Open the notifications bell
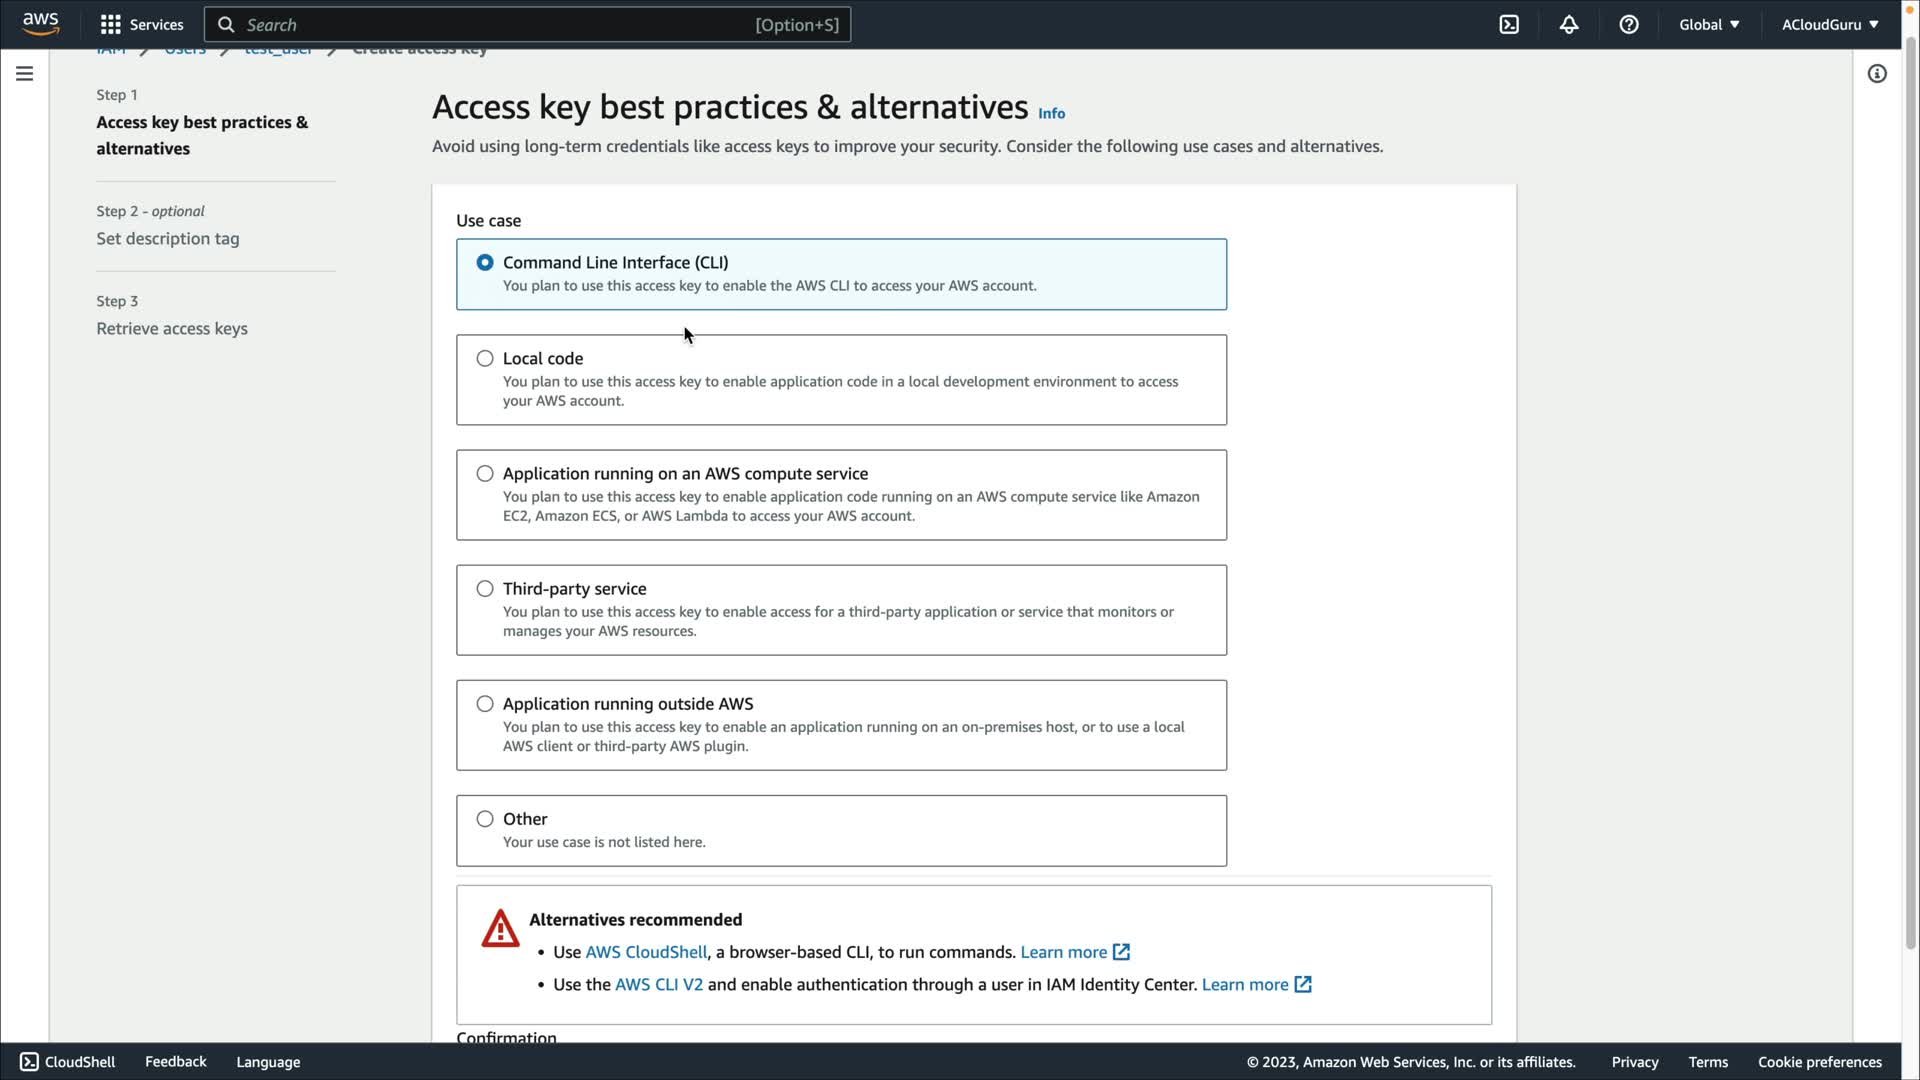The image size is (1920, 1080). [x=1569, y=25]
